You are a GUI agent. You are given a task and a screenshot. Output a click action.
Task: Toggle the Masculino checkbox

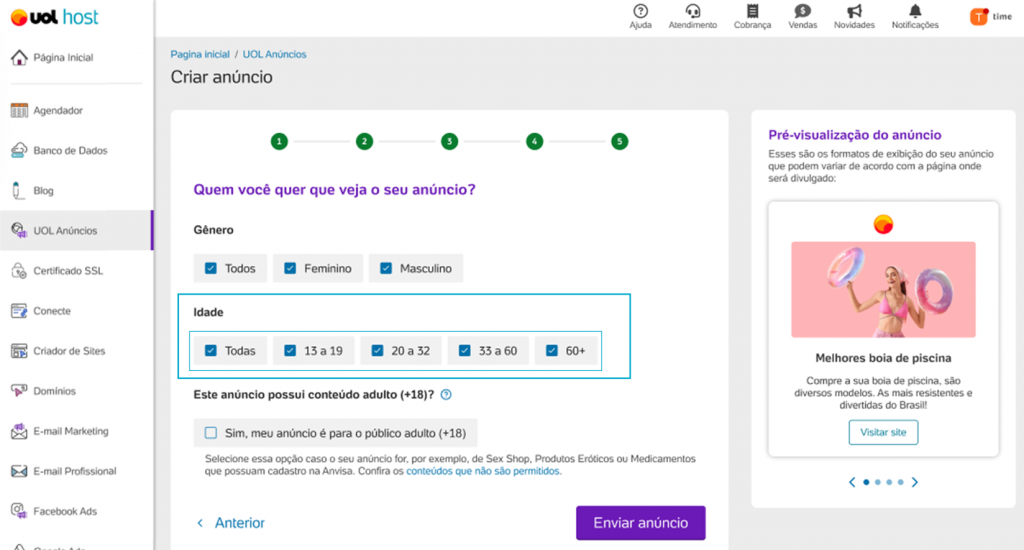point(386,268)
